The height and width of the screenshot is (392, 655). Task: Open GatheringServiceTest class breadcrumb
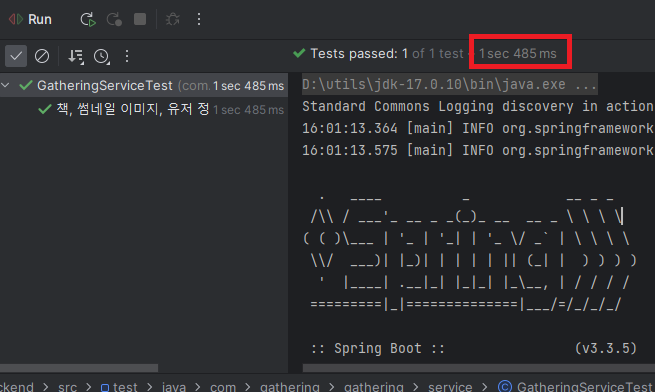click(x=576, y=387)
